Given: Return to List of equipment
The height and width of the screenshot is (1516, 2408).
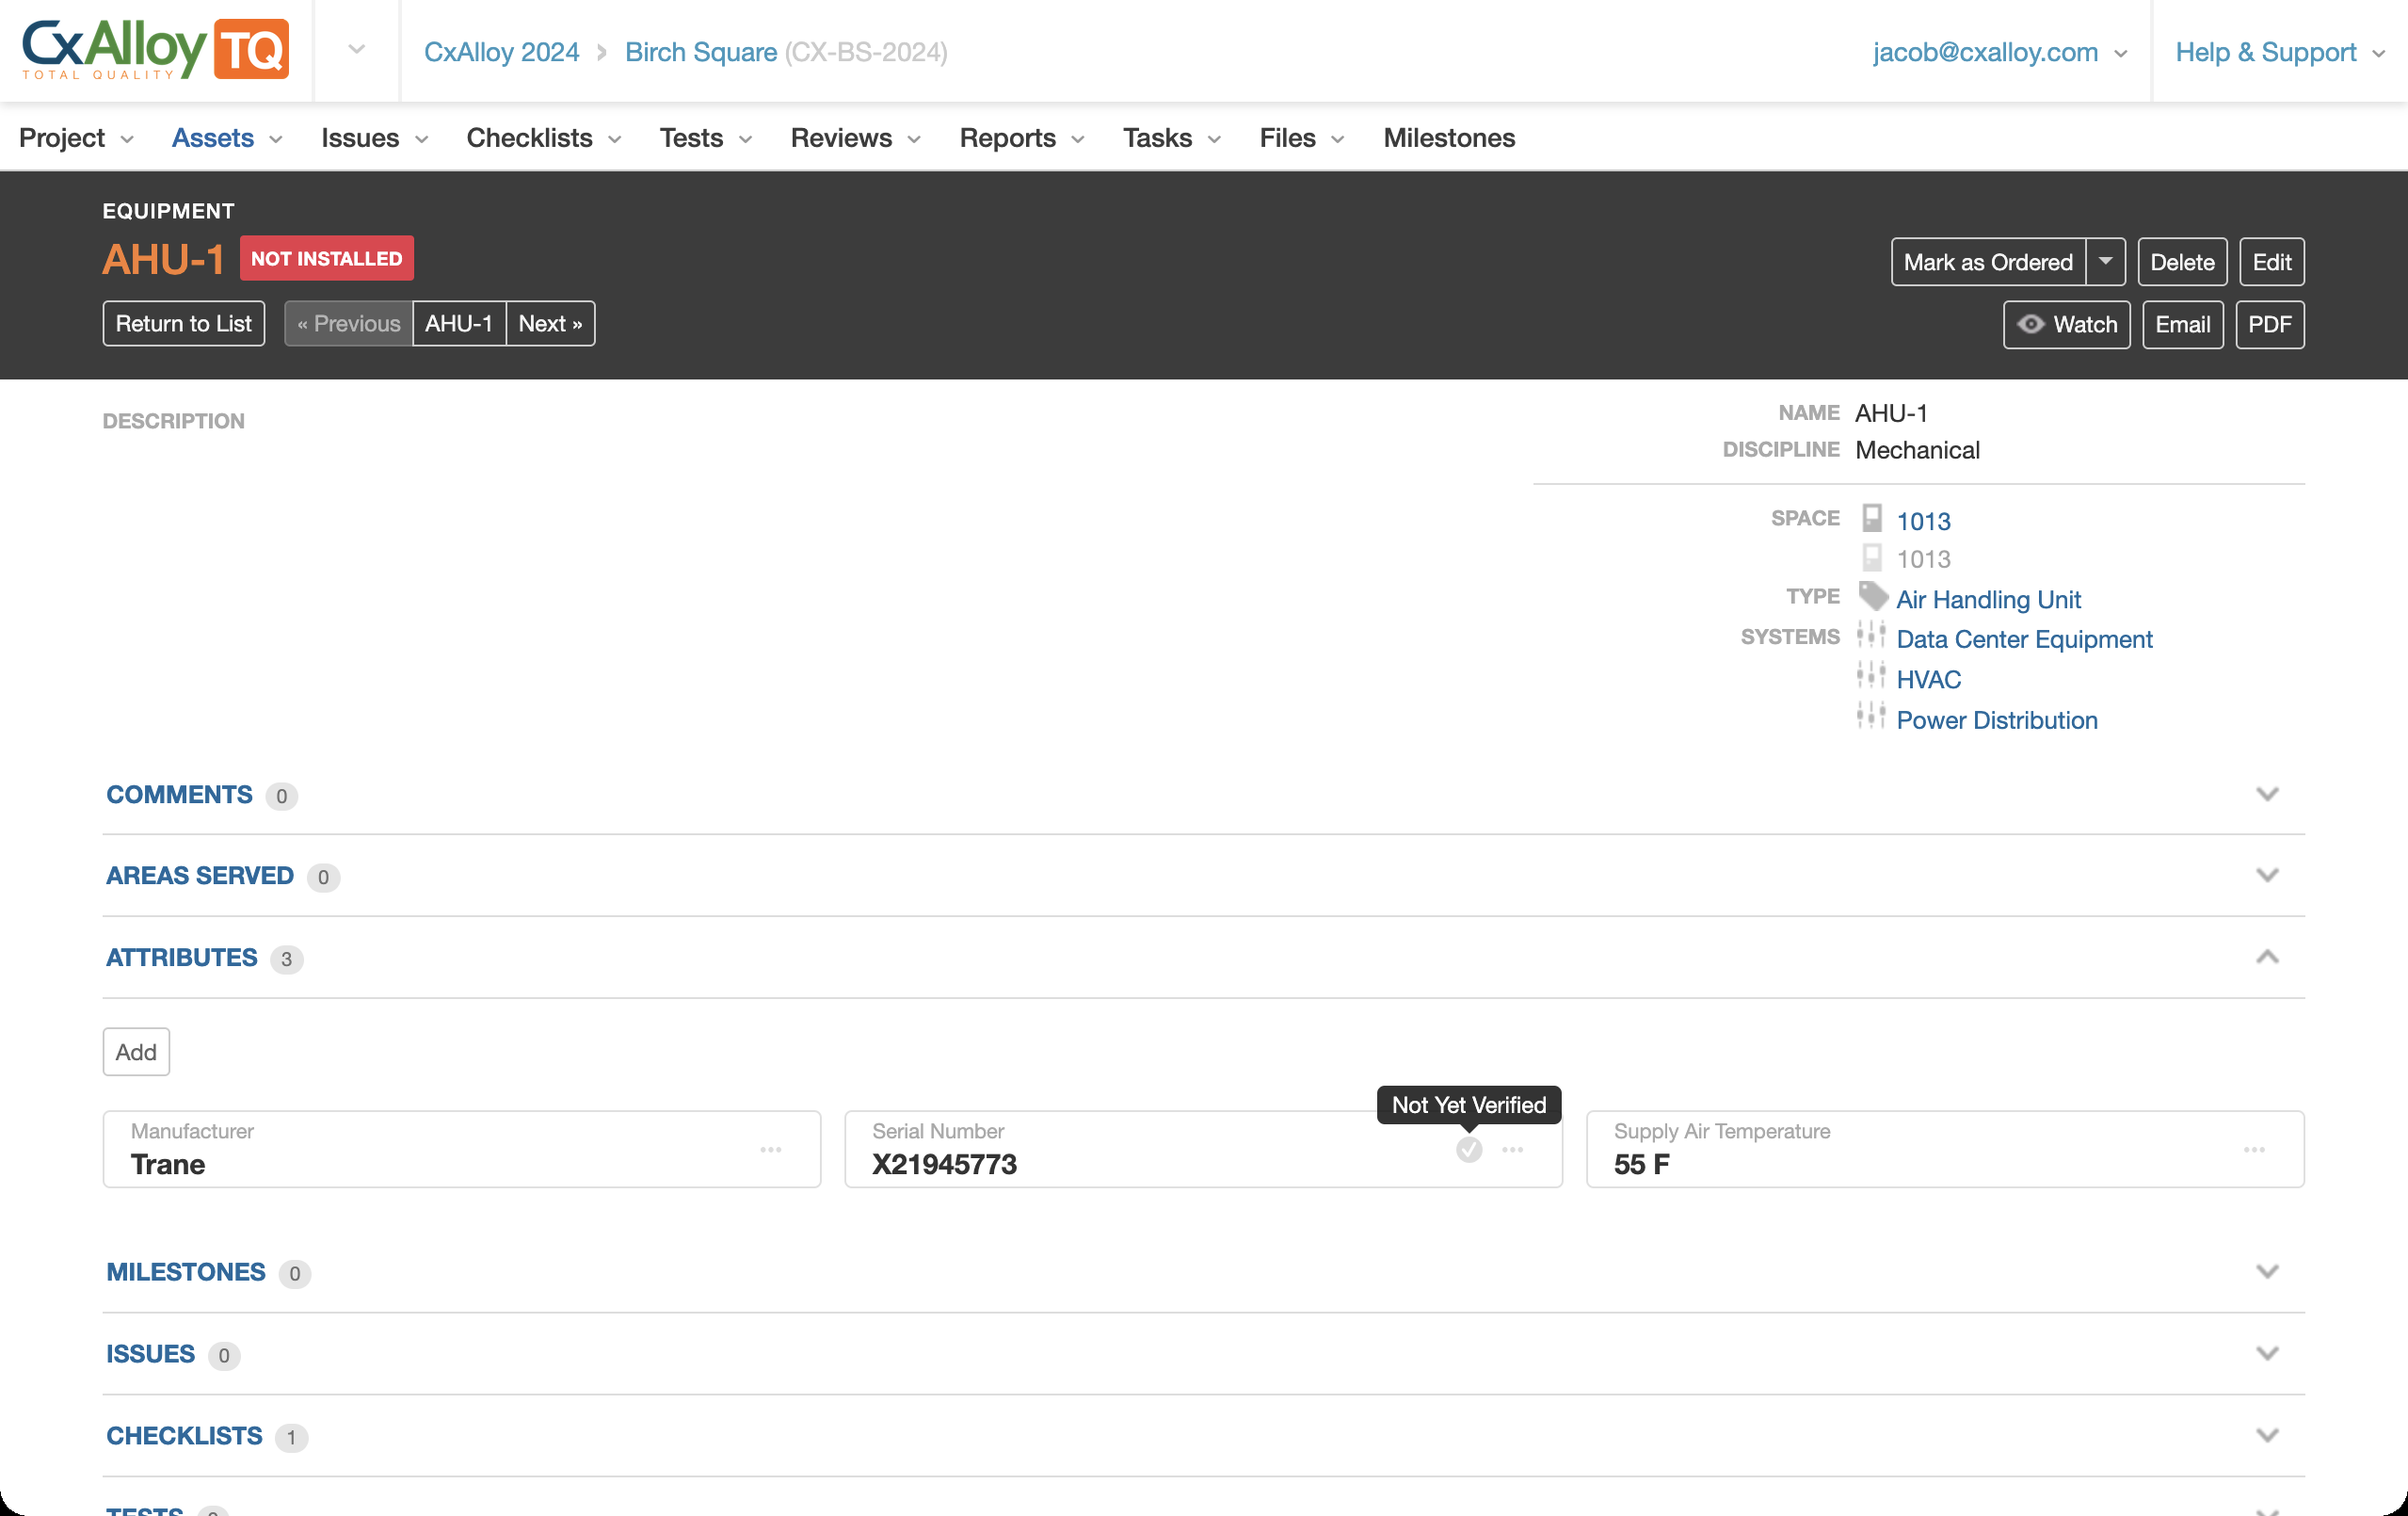Looking at the screenshot, I should tap(184, 323).
